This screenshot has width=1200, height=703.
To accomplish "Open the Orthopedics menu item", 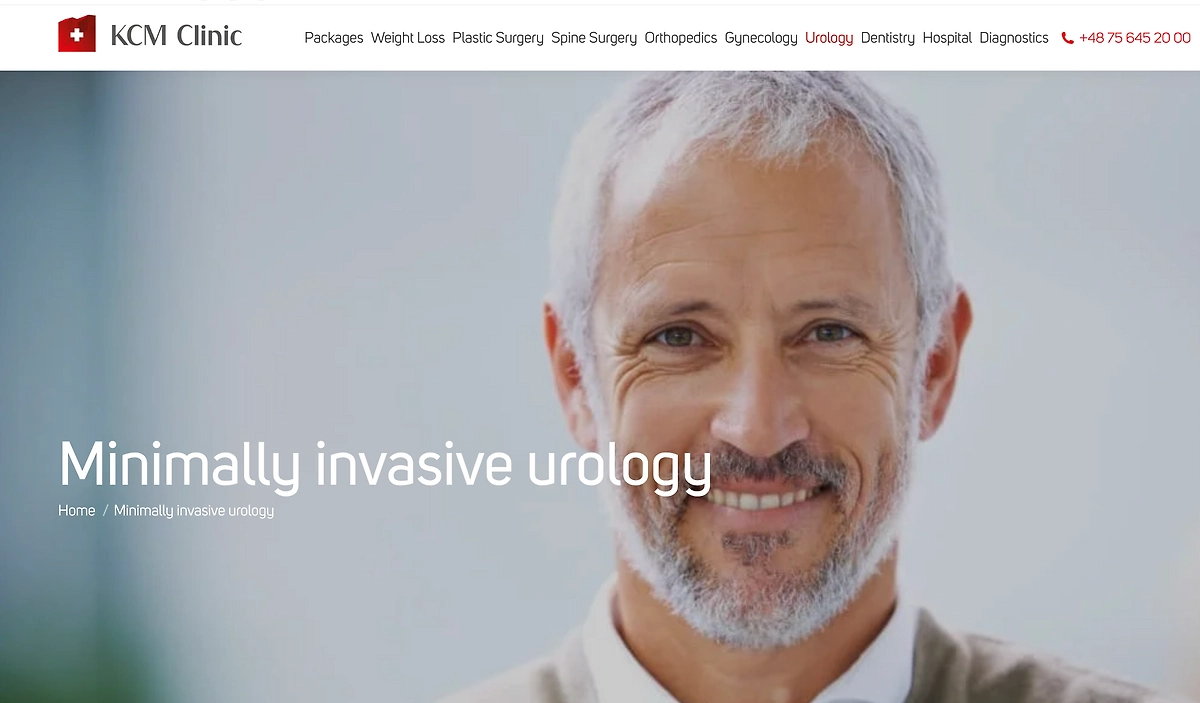I will coord(681,38).
